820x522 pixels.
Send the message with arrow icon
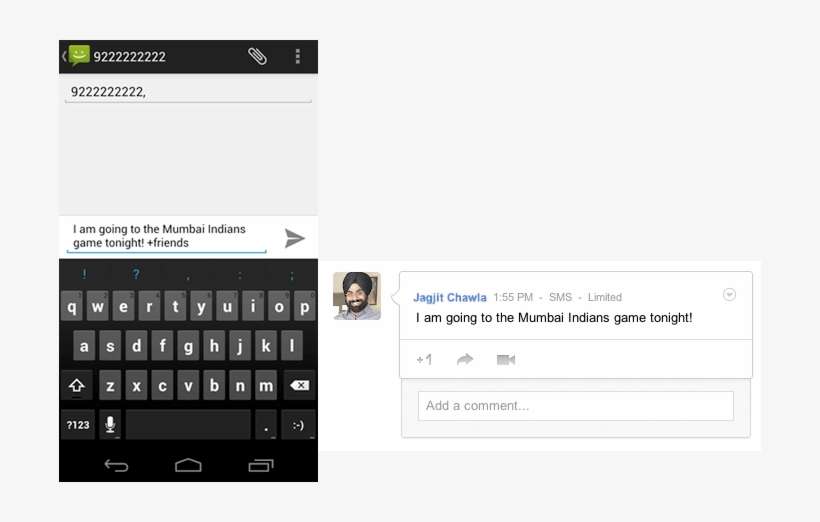tap(294, 238)
